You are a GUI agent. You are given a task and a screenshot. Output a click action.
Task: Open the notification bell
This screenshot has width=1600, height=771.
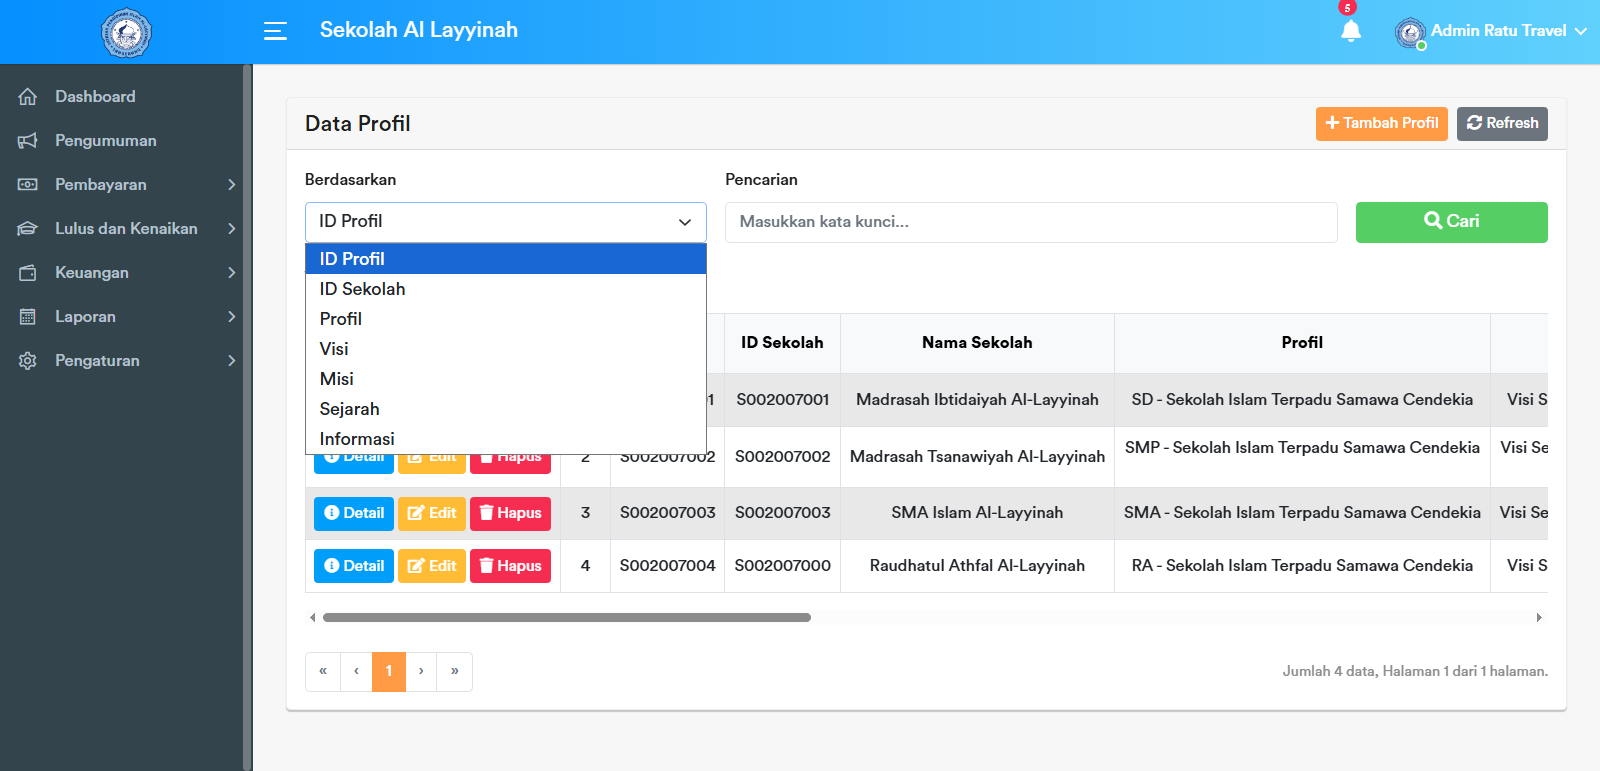[x=1350, y=31]
